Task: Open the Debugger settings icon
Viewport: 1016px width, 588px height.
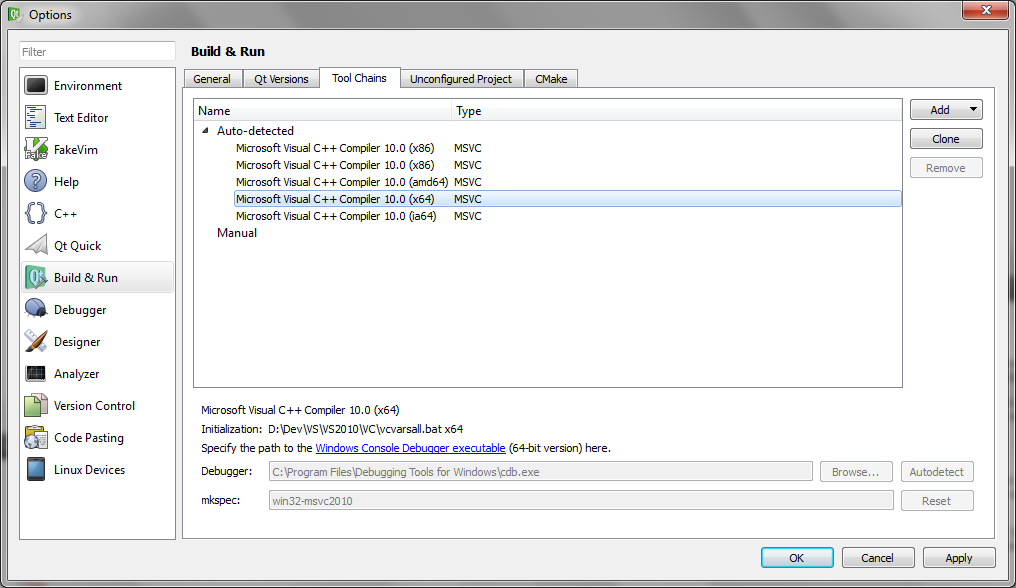Action: [36, 310]
